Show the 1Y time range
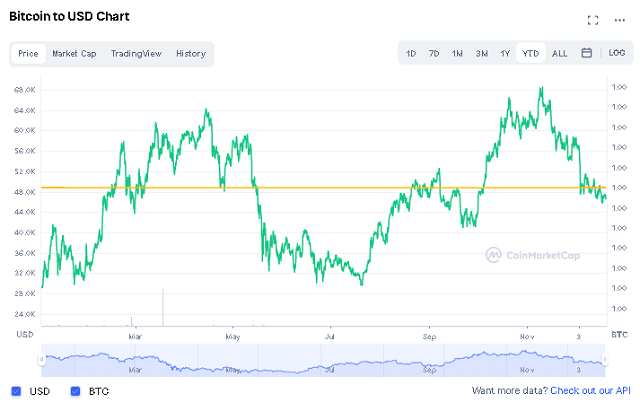The height and width of the screenshot is (411, 640). [505, 53]
